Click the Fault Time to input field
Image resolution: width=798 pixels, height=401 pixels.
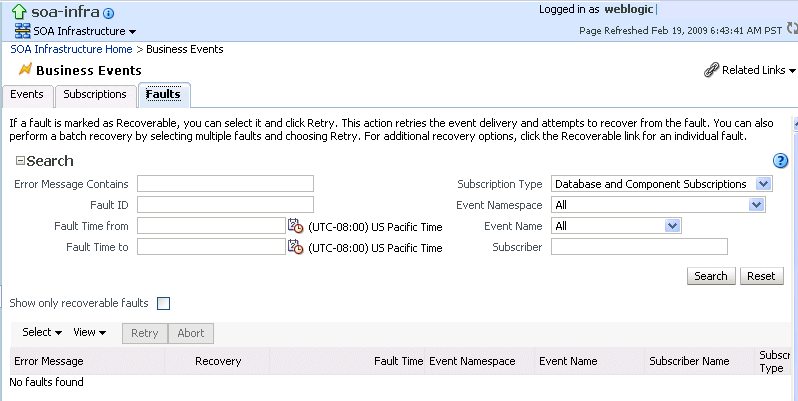tap(211, 247)
